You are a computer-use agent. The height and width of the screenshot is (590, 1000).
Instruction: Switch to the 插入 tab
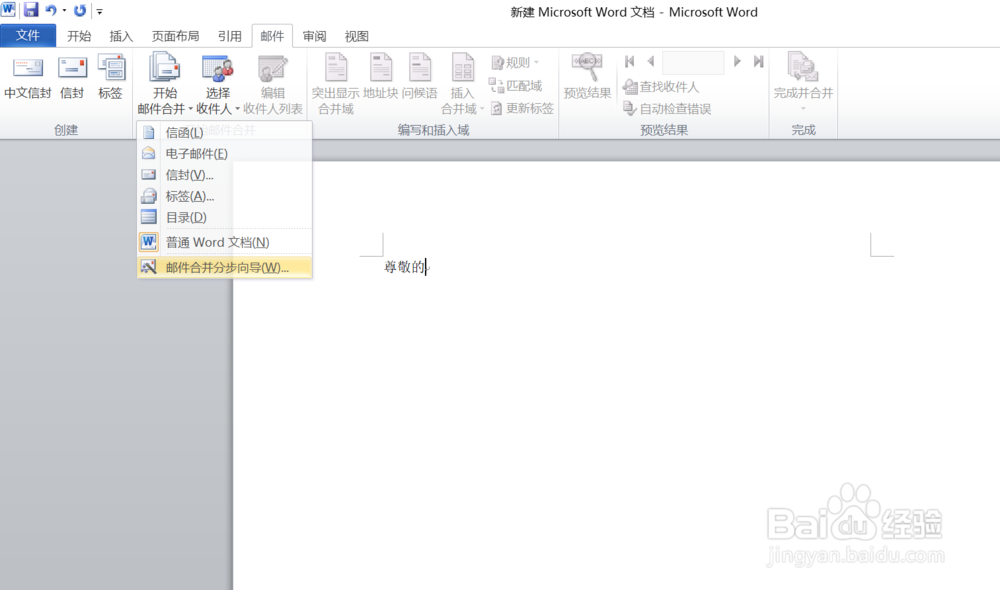[x=121, y=36]
